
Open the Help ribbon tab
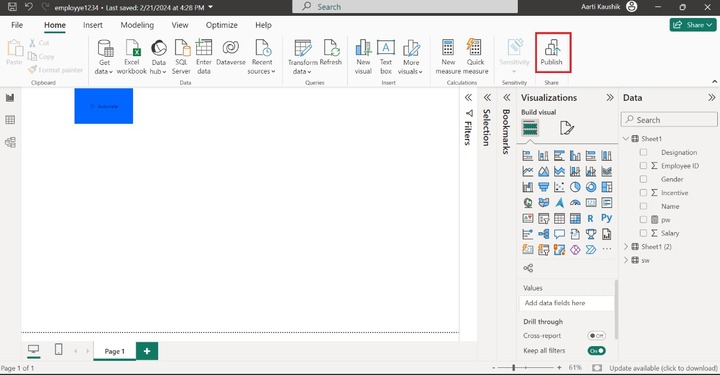click(264, 25)
